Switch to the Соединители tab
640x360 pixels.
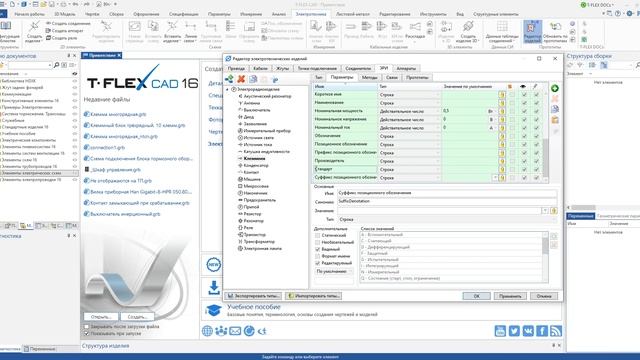[358, 69]
